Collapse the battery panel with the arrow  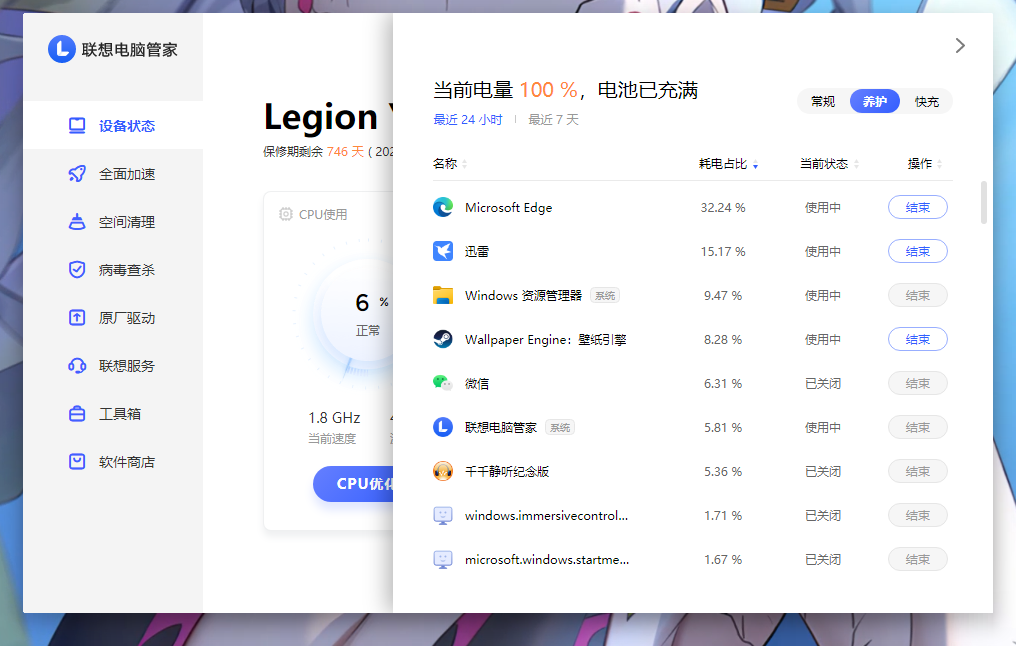(x=960, y=45)
